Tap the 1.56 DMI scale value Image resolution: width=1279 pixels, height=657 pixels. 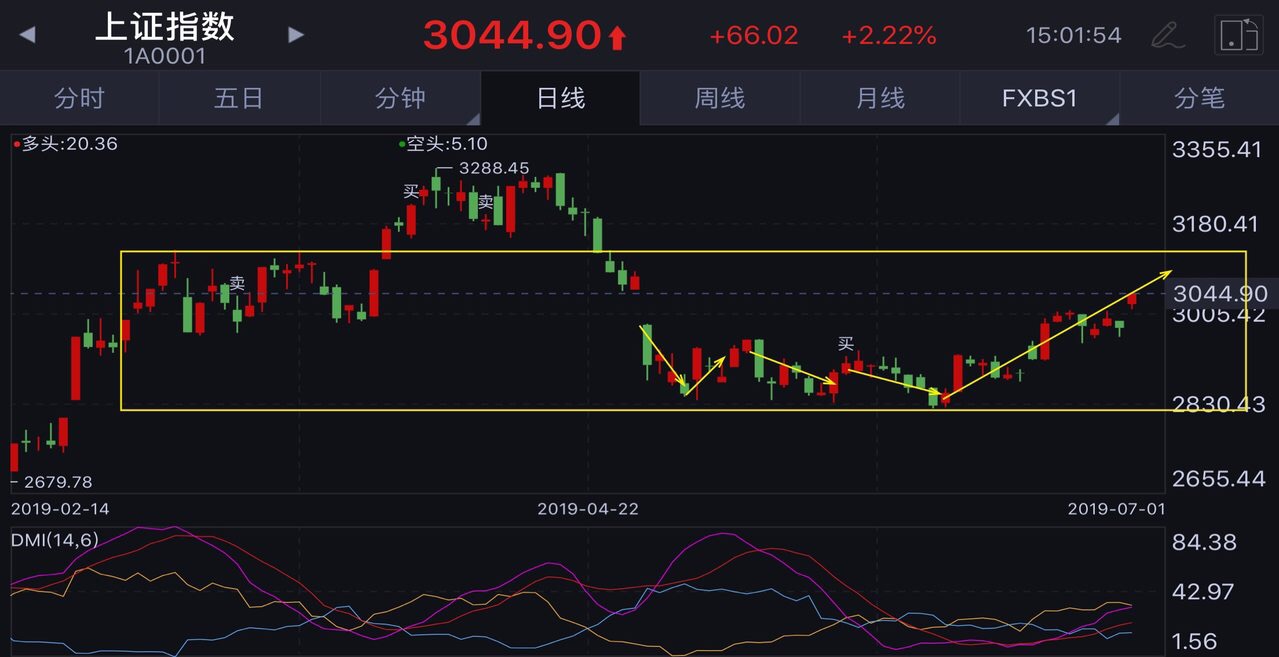[1193, 641]
